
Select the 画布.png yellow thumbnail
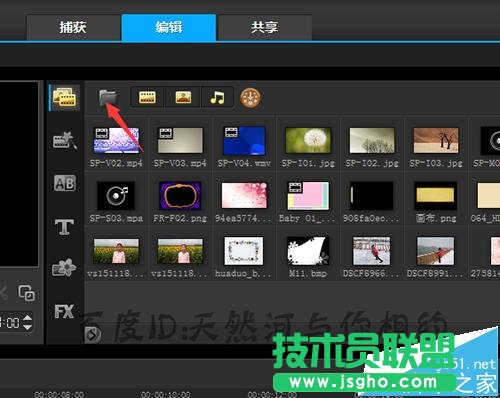(x=435, y=196)
